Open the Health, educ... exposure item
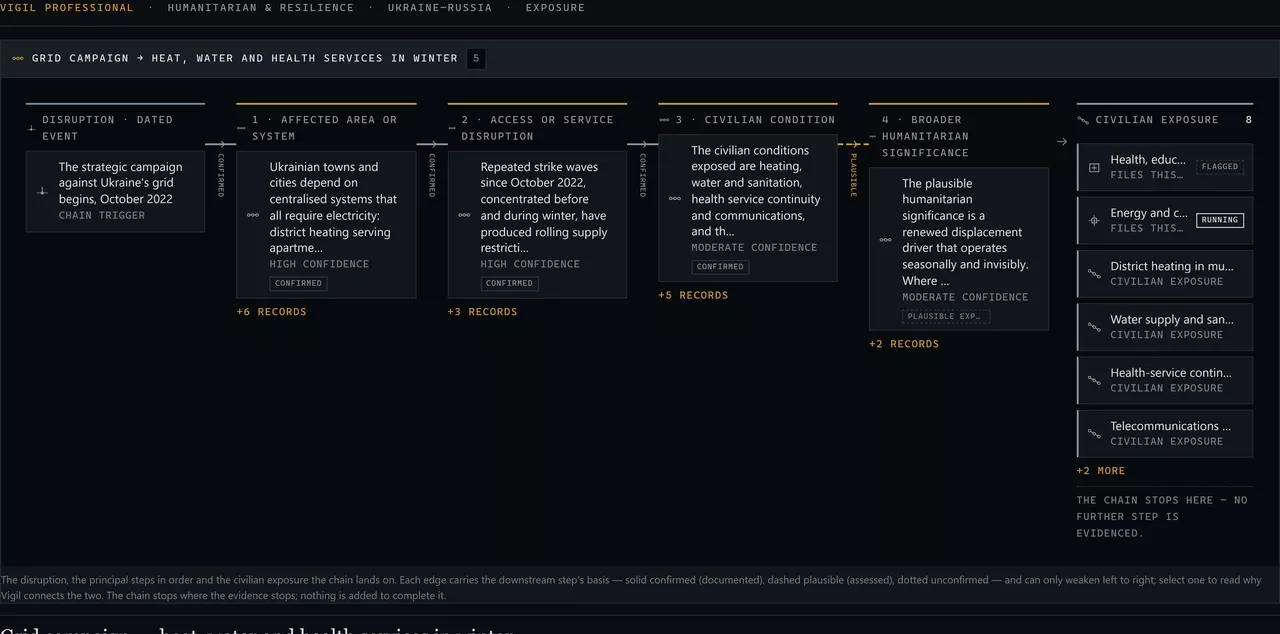 (x=1165, y=167)
